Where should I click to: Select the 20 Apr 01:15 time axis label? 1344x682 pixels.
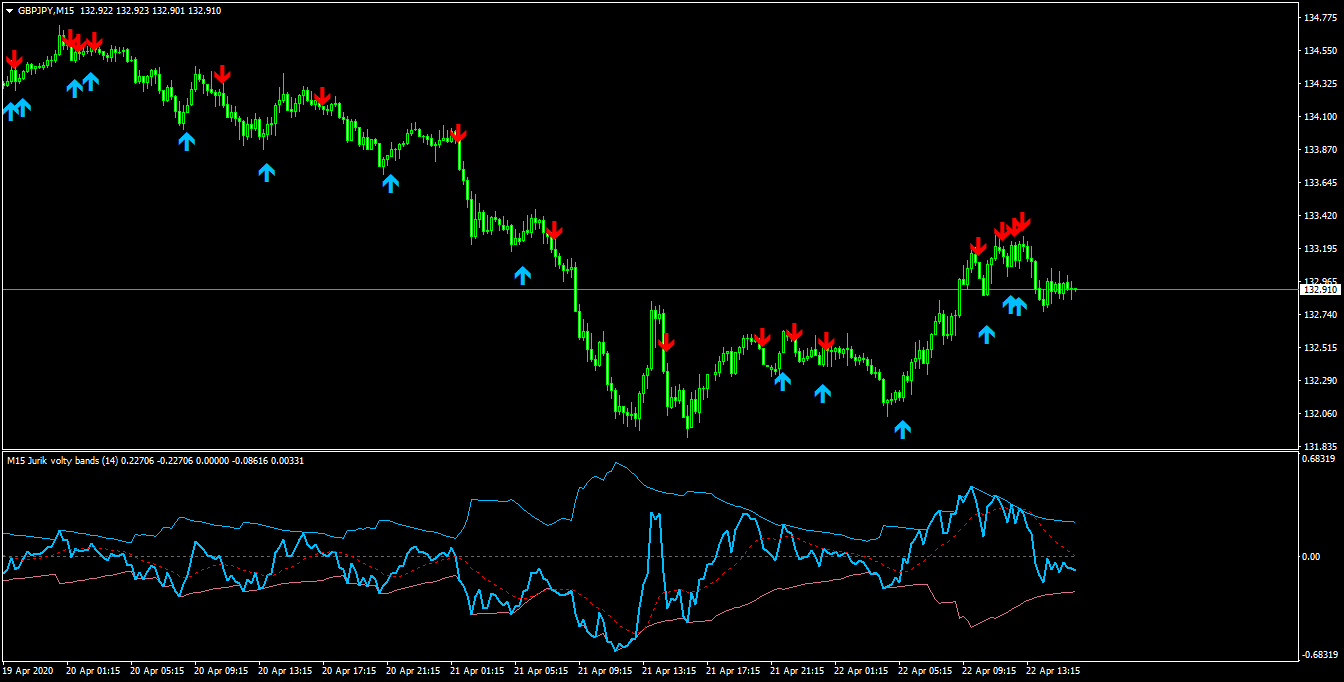(93, 671)
